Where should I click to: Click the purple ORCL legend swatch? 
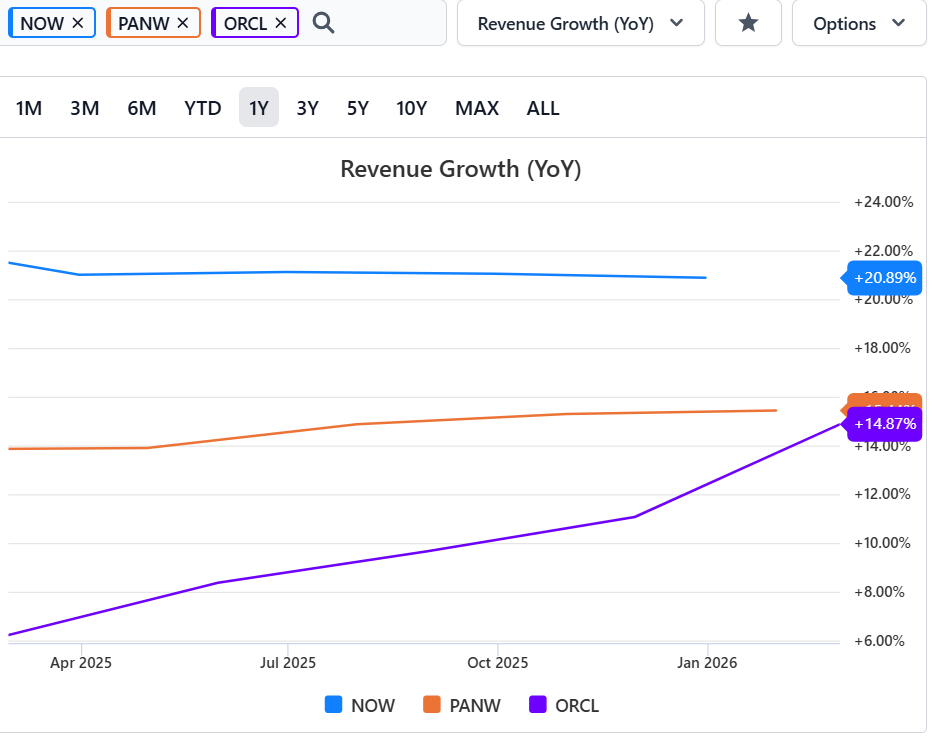(538, 705)
